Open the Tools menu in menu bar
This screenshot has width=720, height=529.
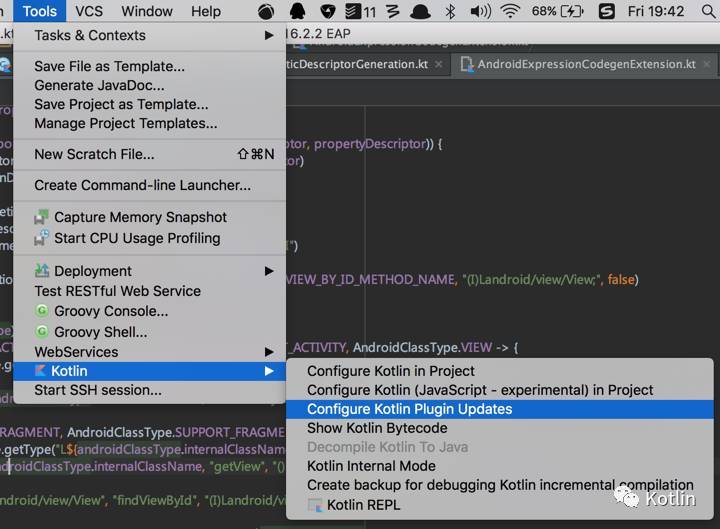click(39, 11)
